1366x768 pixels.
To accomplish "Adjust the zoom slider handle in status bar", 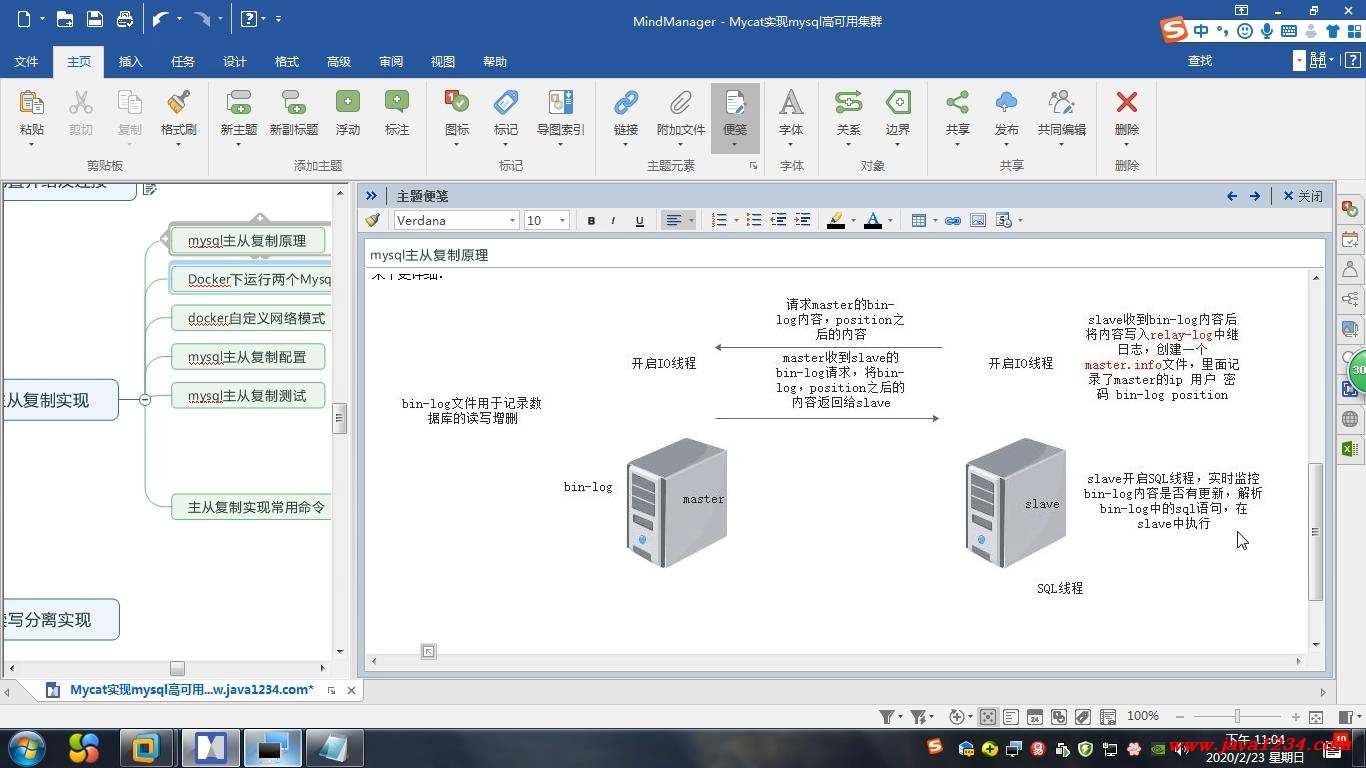I will 1237,716.
